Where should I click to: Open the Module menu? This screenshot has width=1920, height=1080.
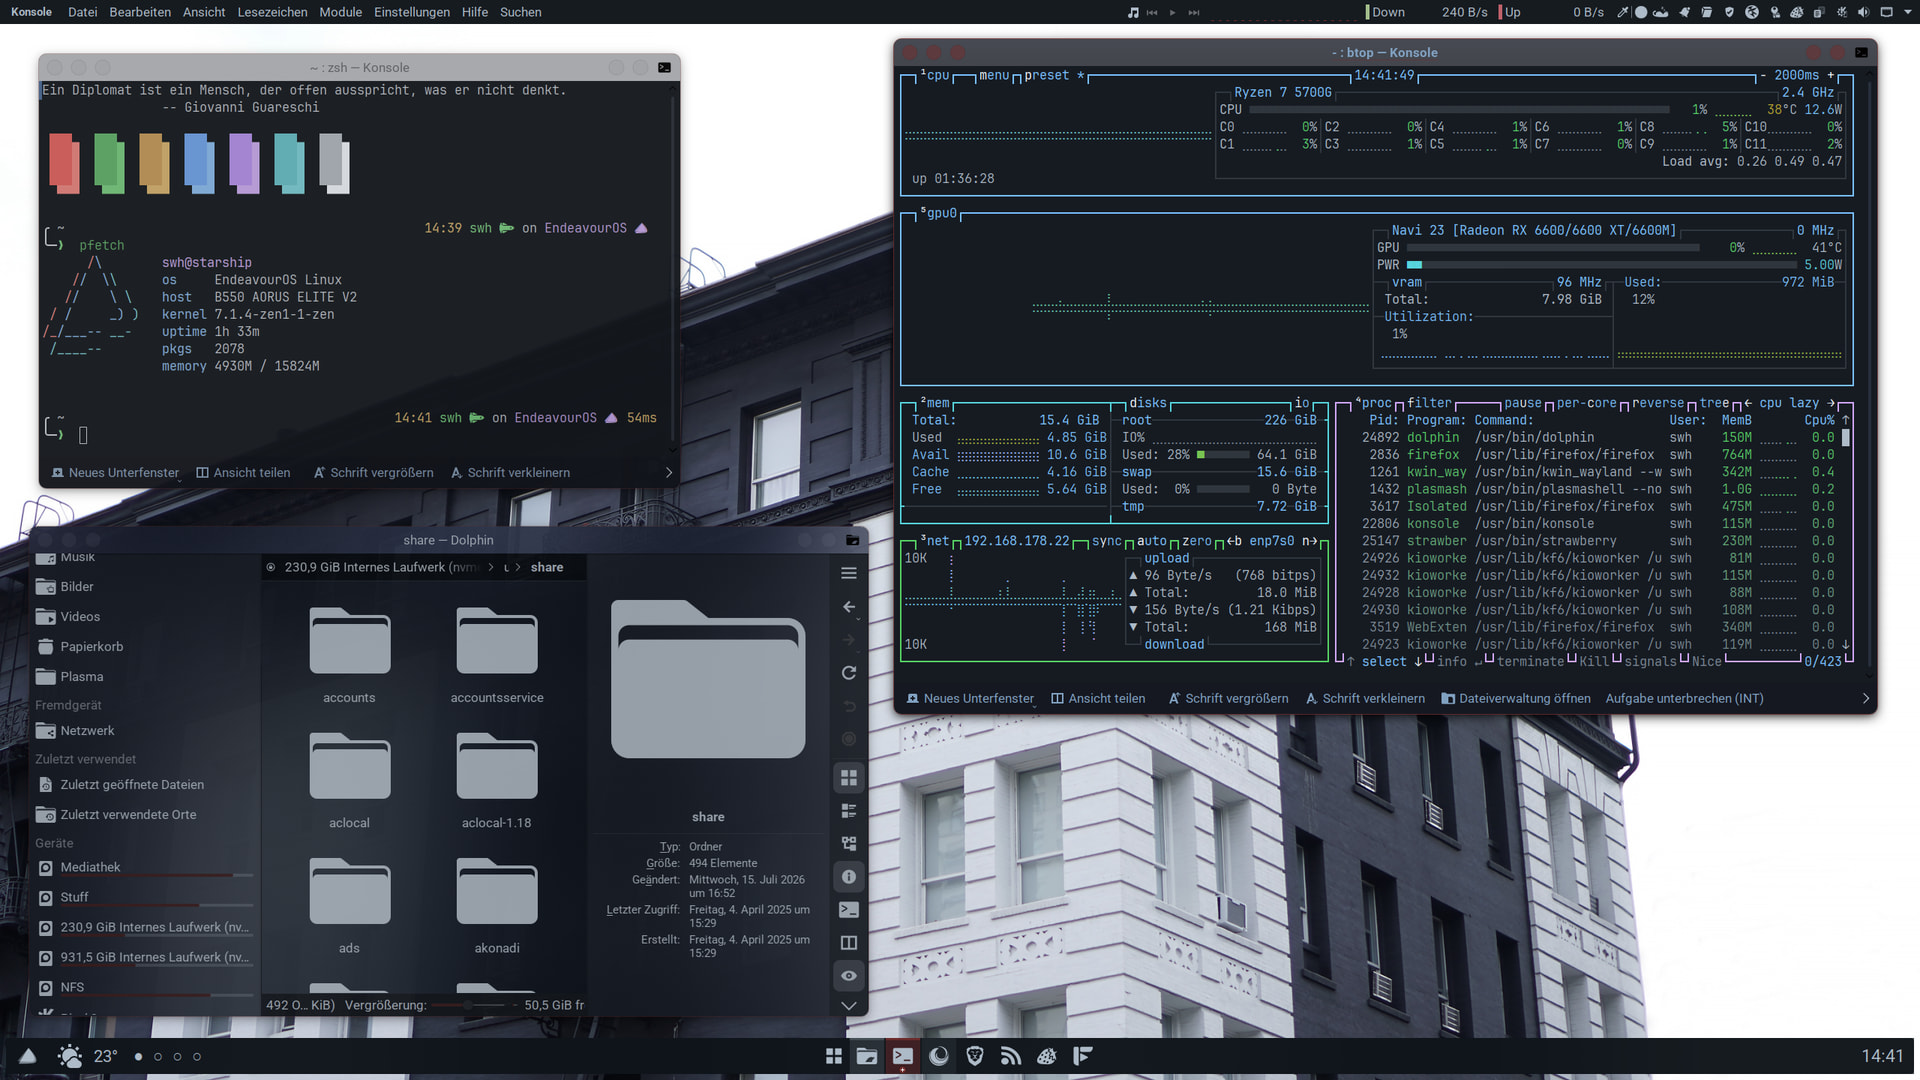point(341,12)
